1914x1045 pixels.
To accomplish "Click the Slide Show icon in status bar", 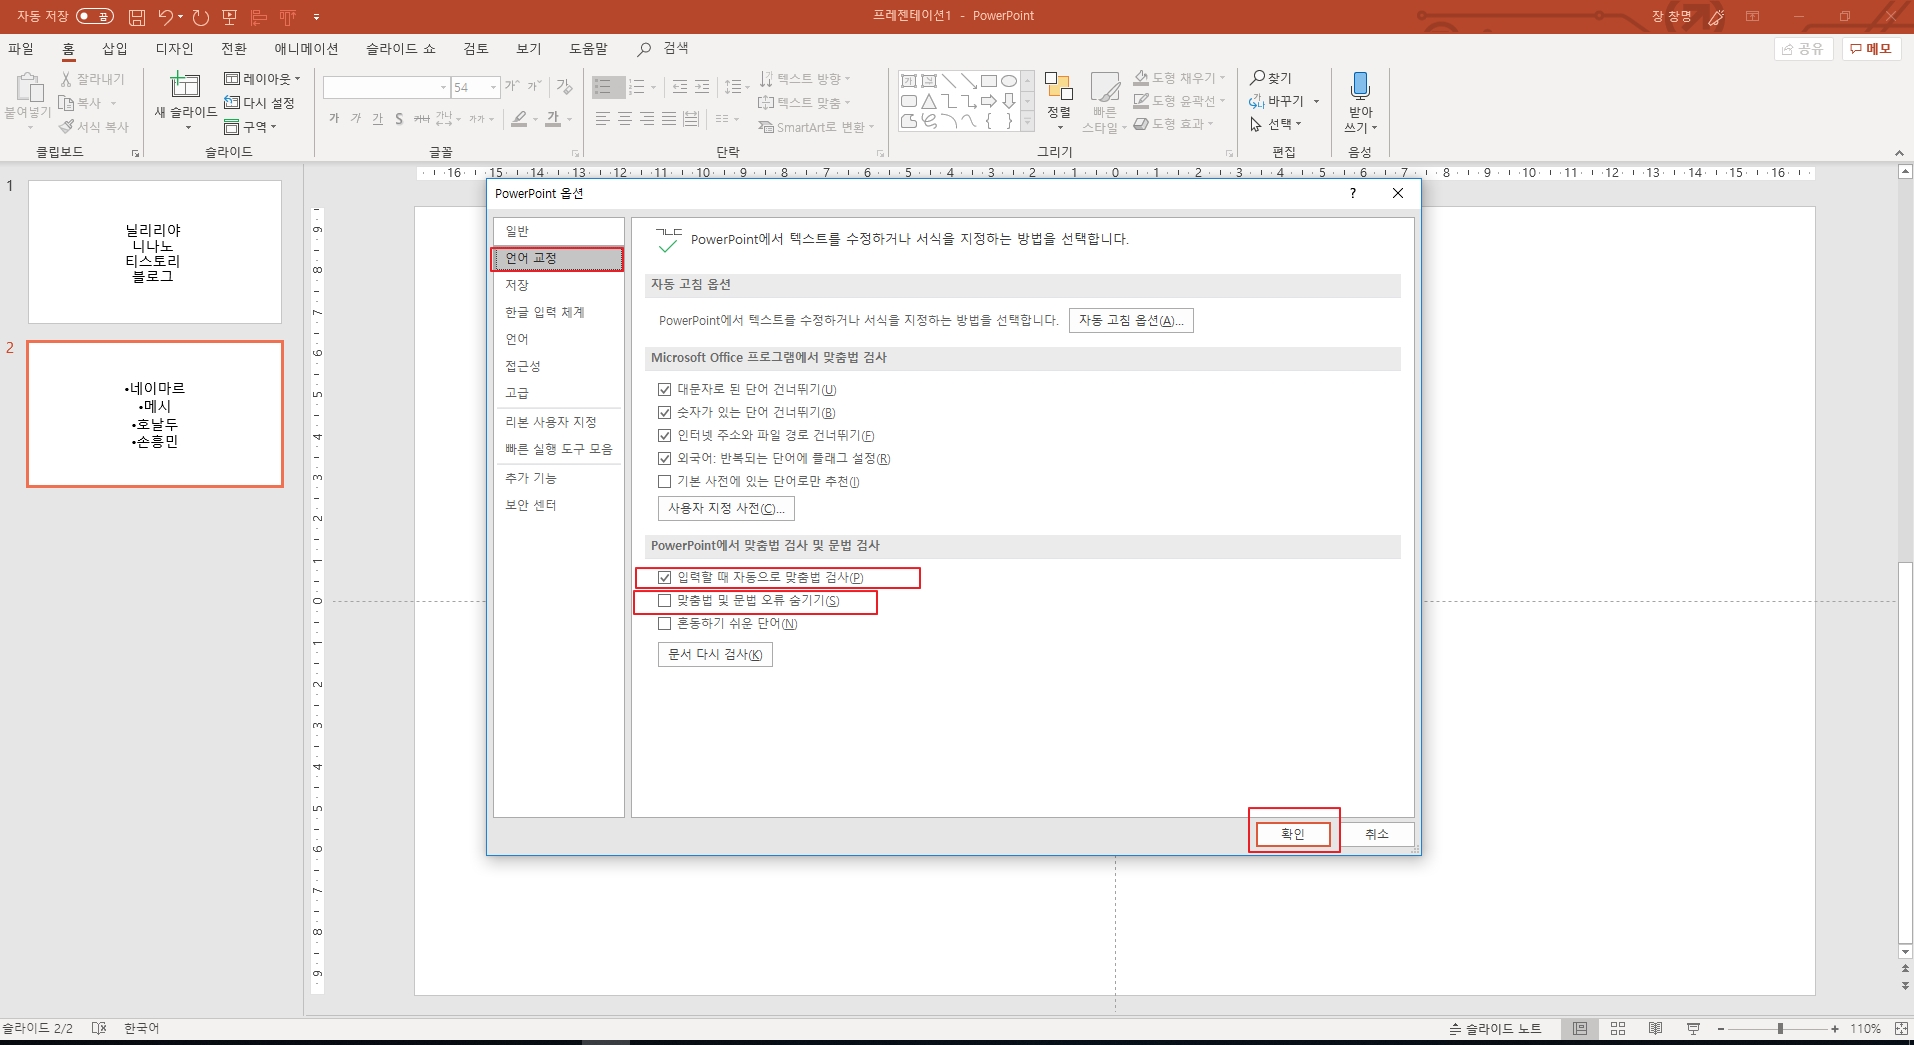I will (1693, 1028).
